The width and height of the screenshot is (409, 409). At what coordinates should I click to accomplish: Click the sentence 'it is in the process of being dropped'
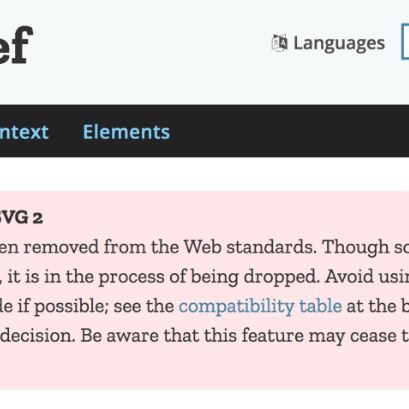click(163, 277)
